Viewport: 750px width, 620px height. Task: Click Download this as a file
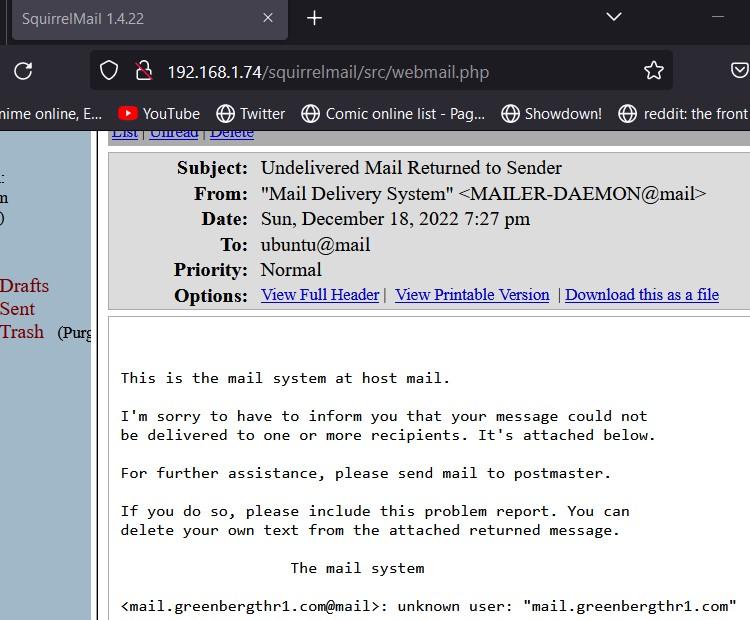pos(642,295)
